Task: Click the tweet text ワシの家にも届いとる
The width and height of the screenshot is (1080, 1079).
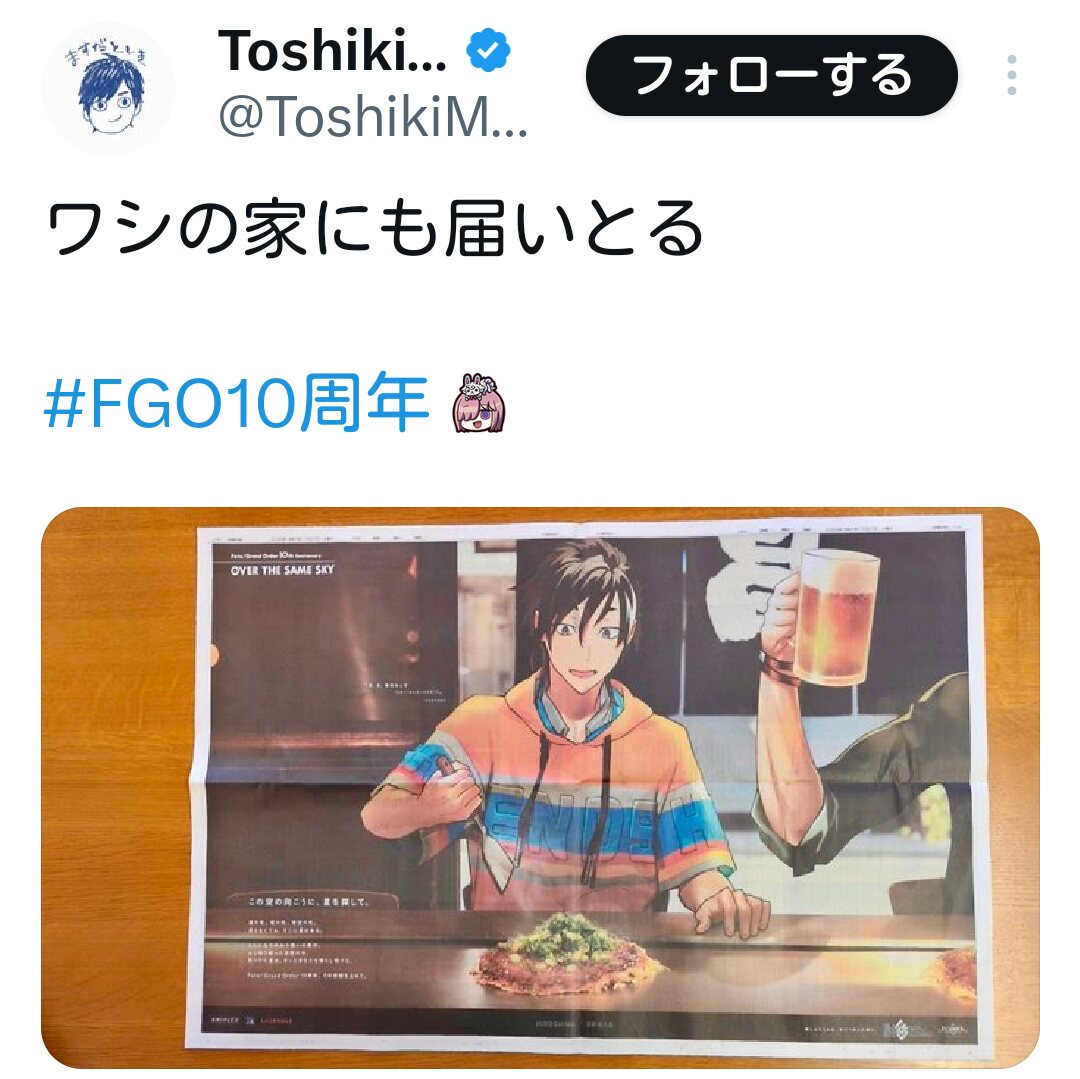Action: (374, 228)
